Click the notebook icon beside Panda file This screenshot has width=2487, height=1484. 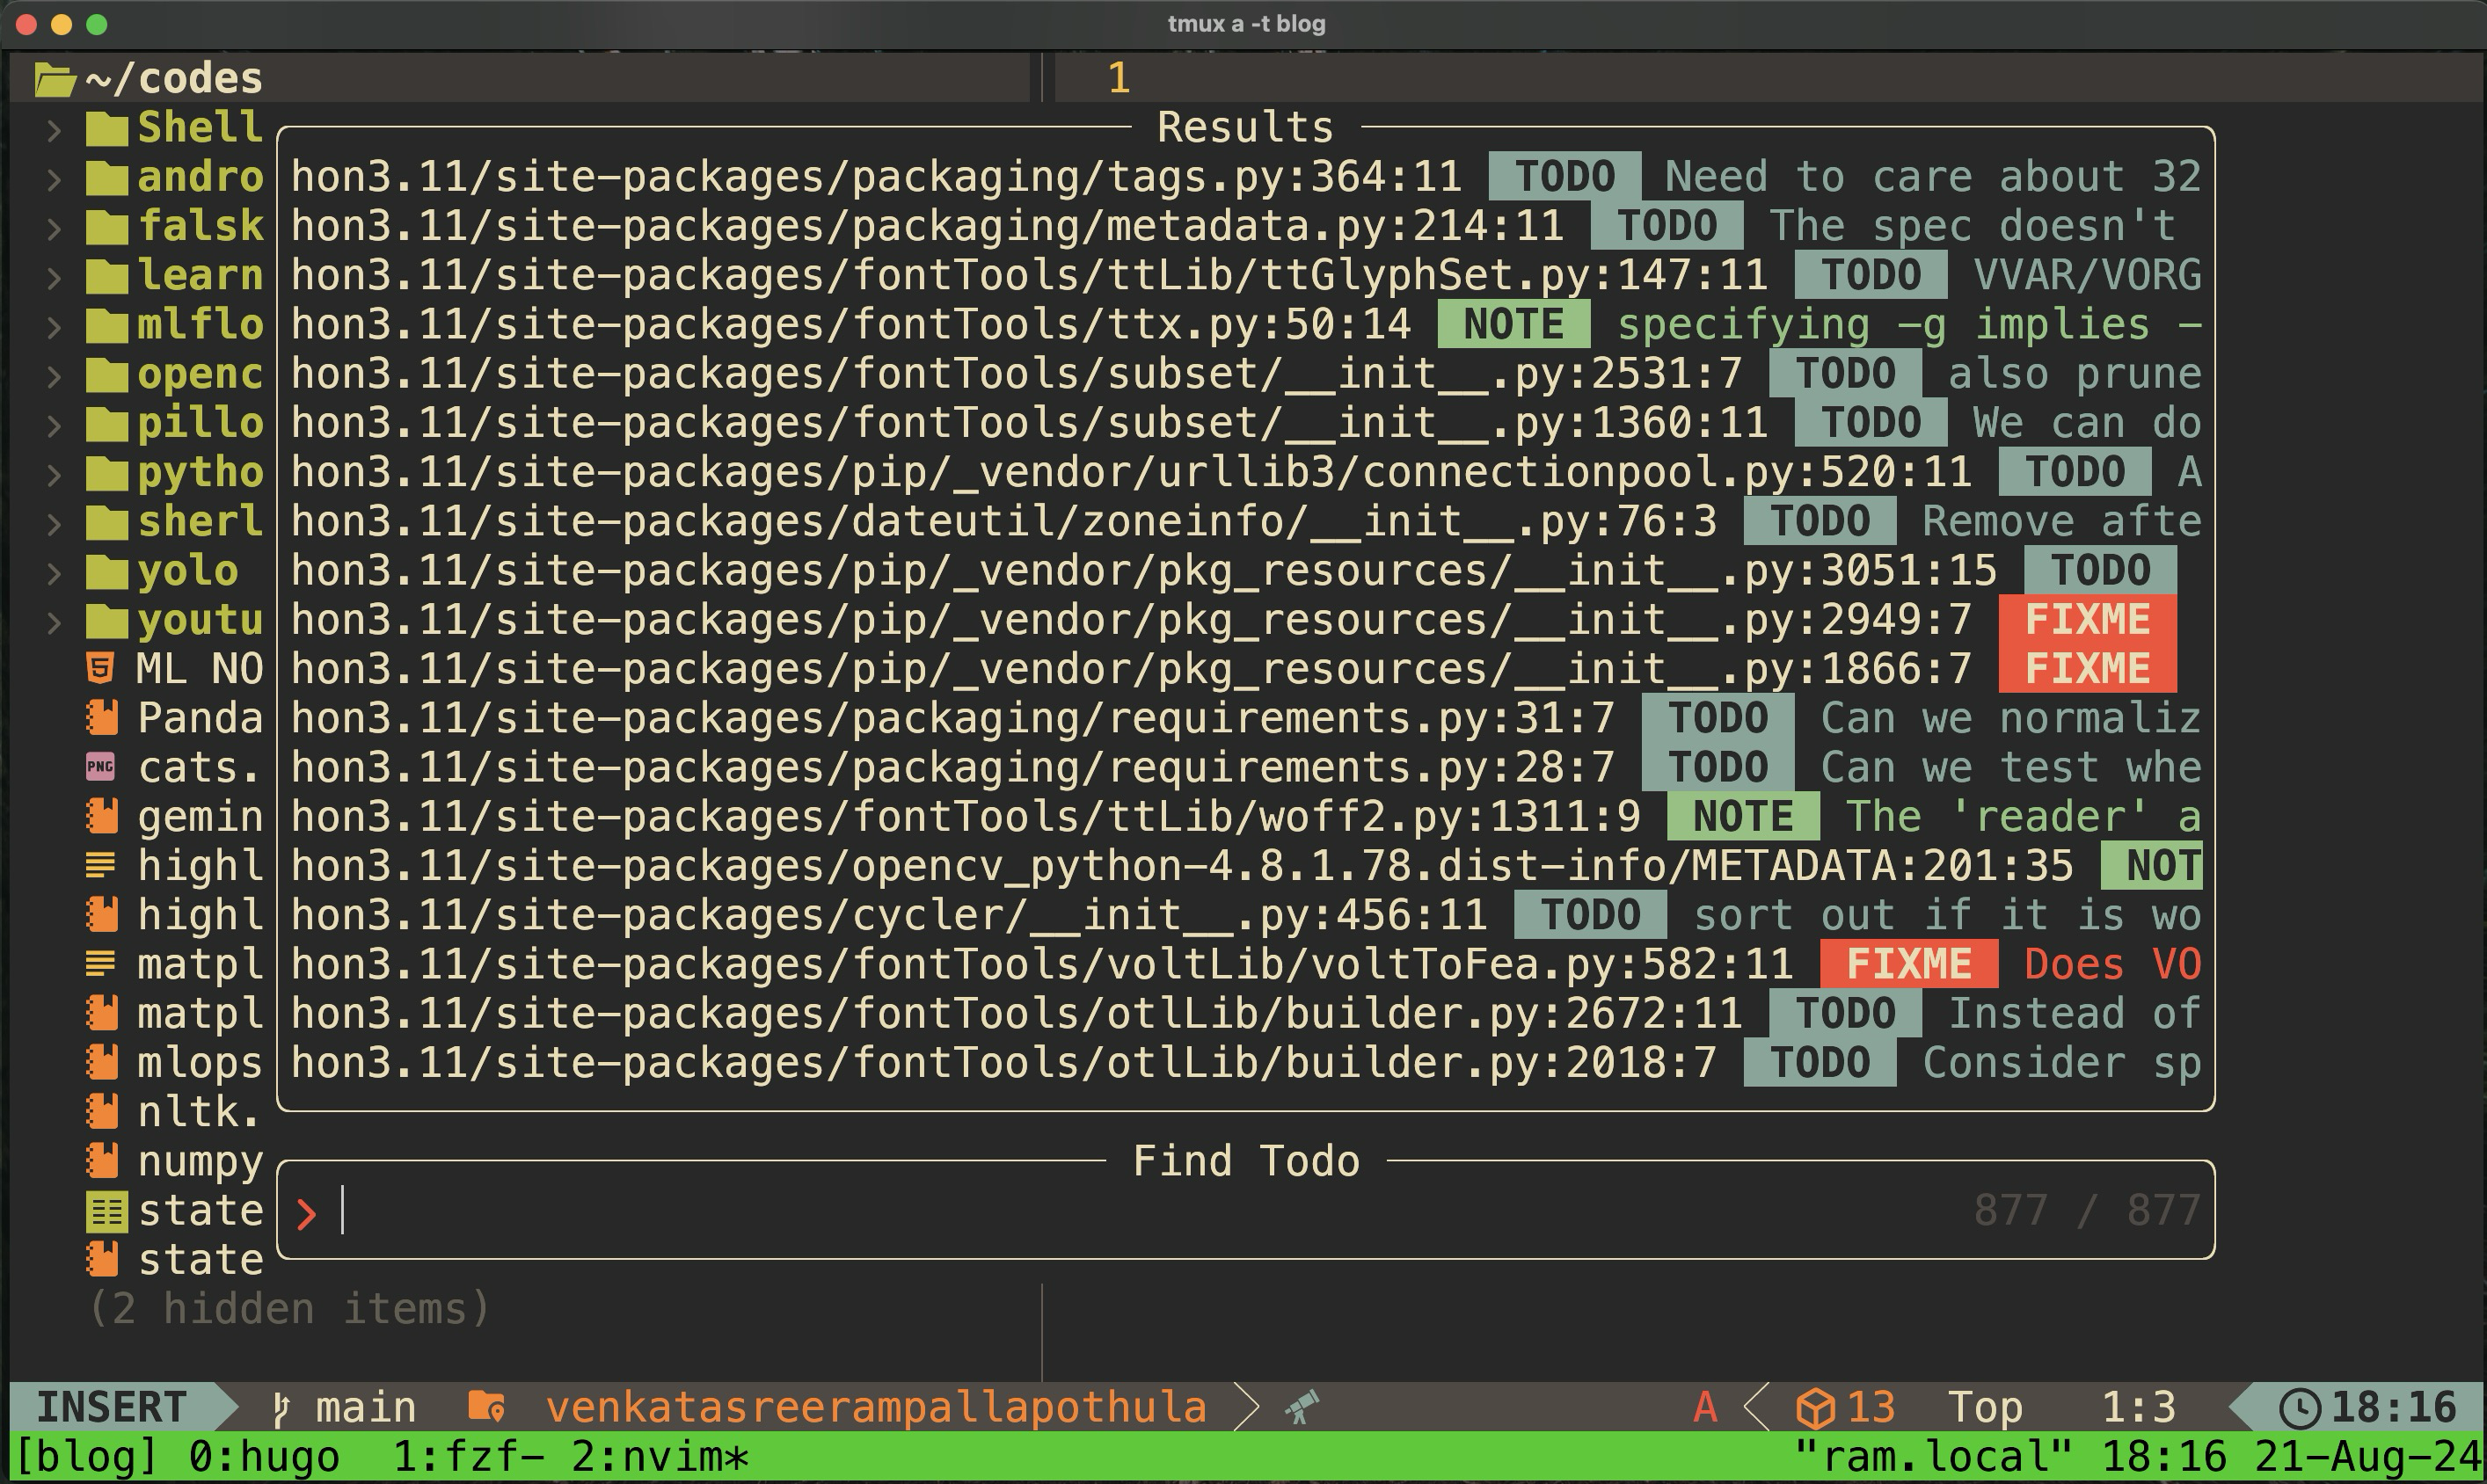102,718
